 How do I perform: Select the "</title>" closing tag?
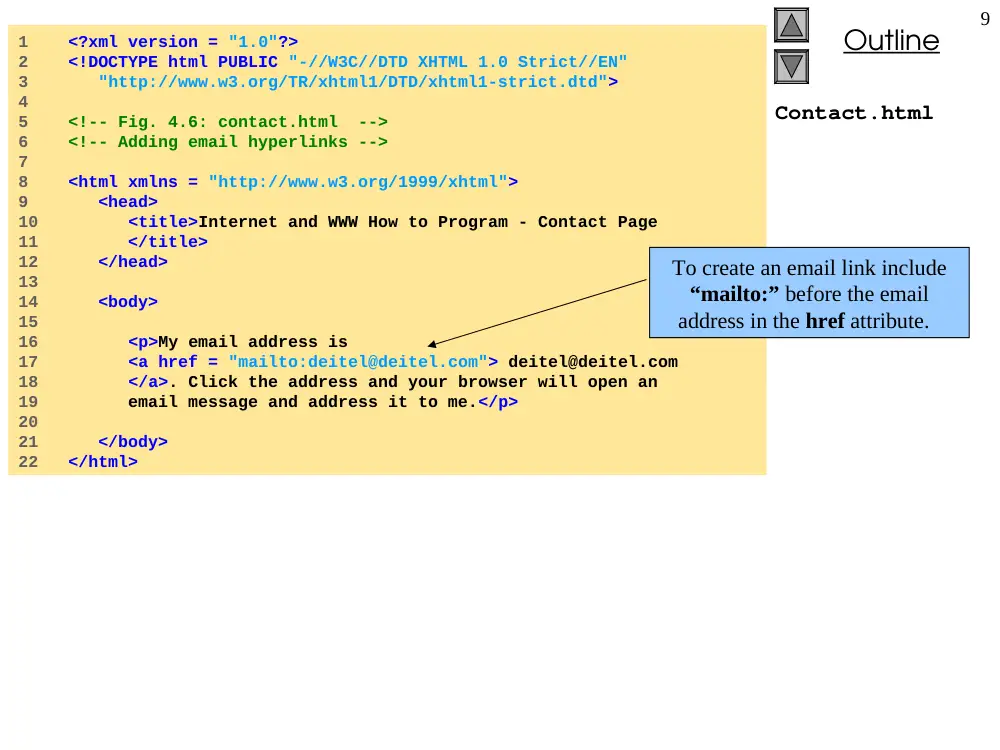click(x=168, y=242)
